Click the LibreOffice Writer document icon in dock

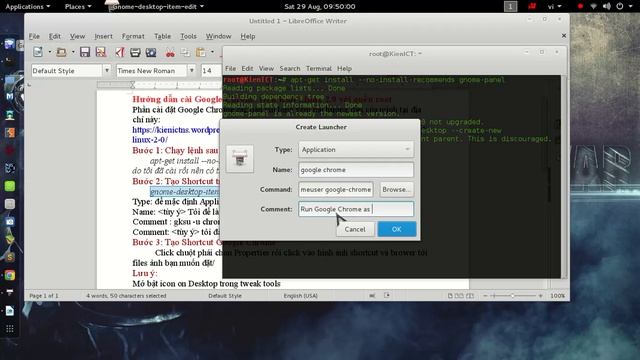click(10, 311)
